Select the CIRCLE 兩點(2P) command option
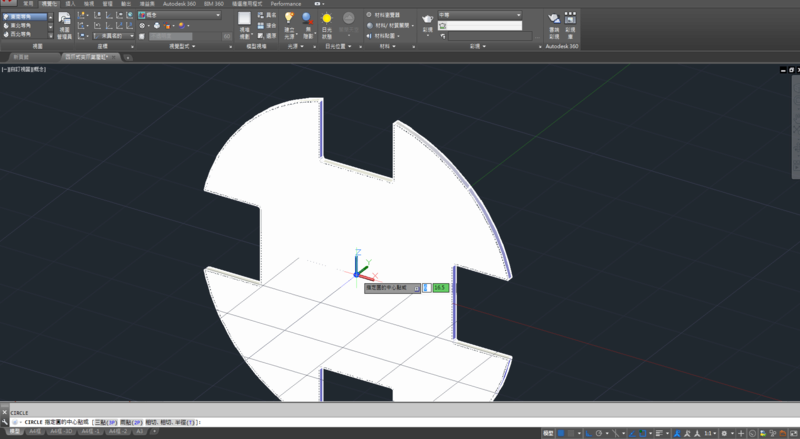Image resolution: width=800 pixels, height=439 pixels. (x=132, y=422)
